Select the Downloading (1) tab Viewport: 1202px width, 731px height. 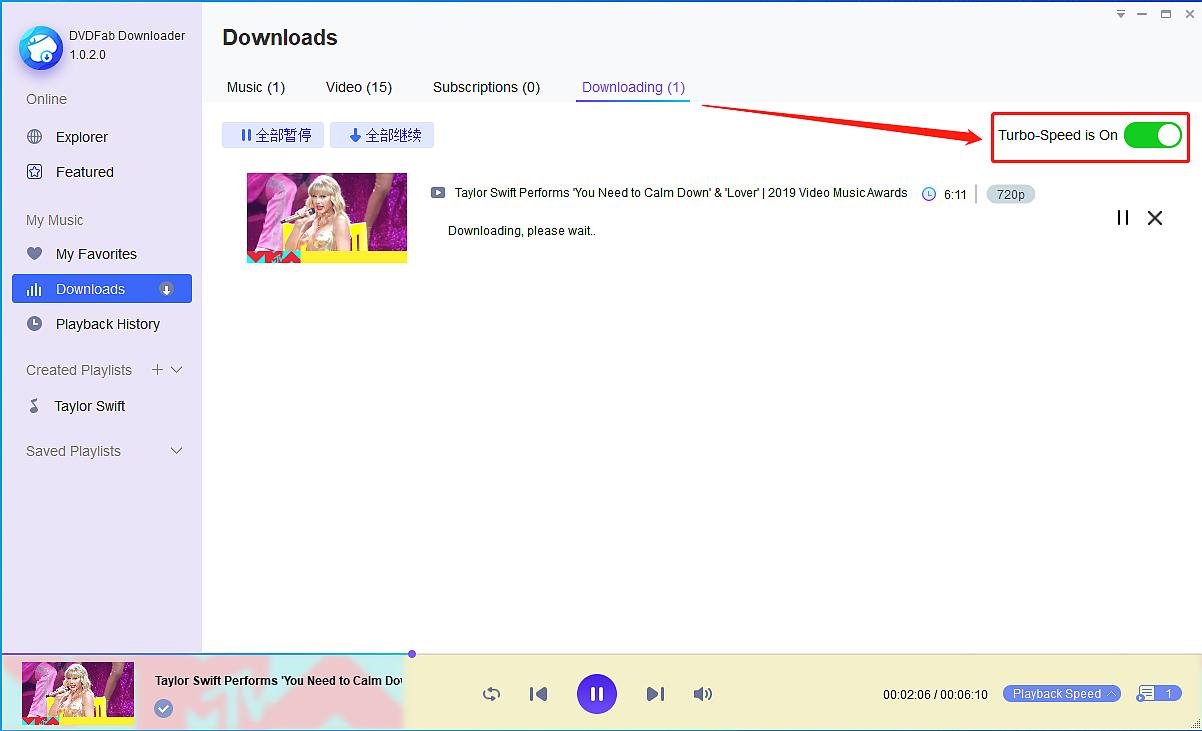(633, 87)
